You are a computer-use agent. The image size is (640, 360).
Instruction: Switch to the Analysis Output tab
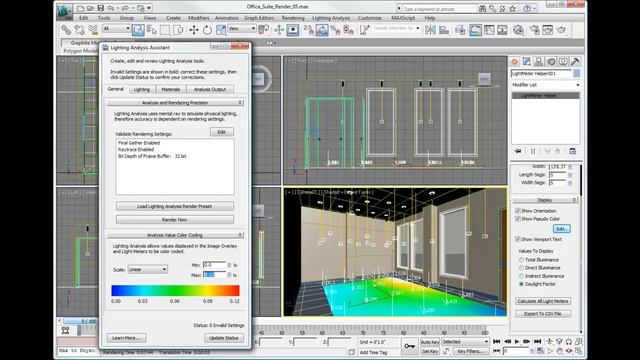coord(210,89)
